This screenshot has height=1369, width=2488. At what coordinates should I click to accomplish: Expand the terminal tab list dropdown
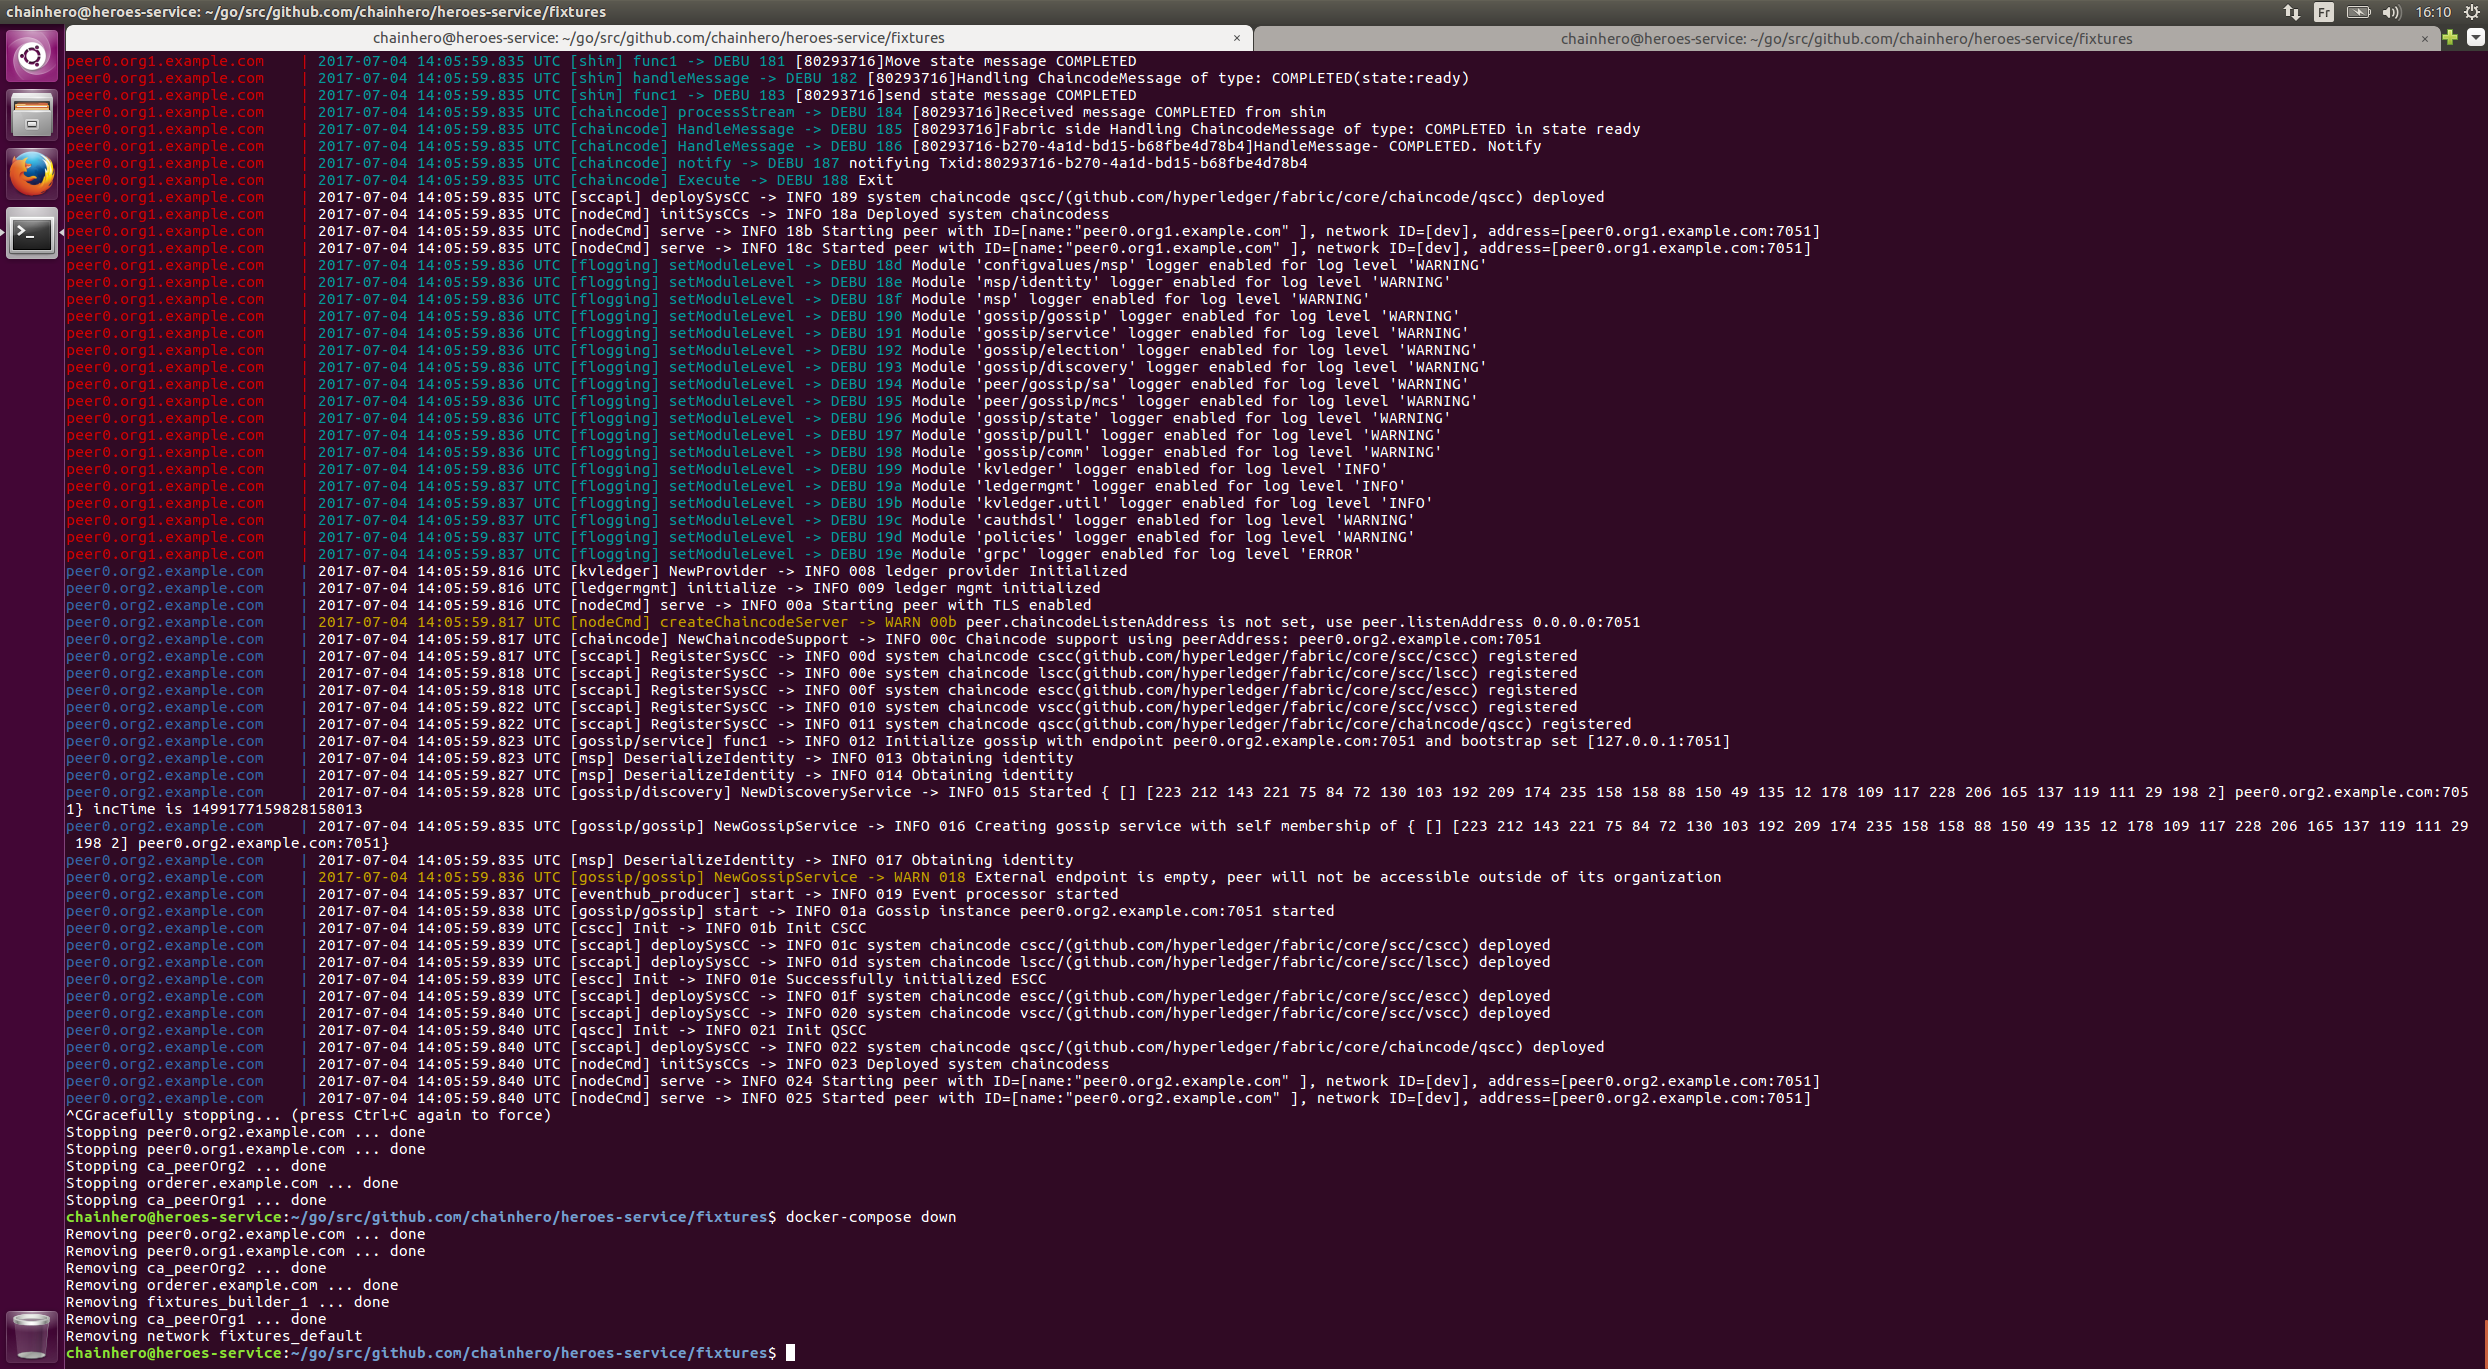click(x=2475, y=38)
